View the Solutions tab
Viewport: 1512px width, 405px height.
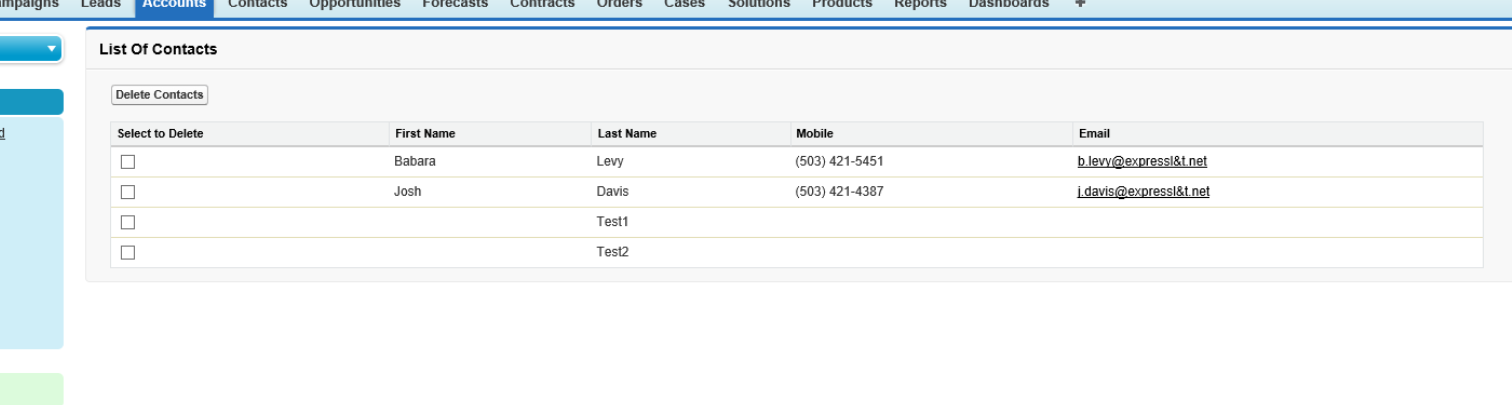(758, 5)
